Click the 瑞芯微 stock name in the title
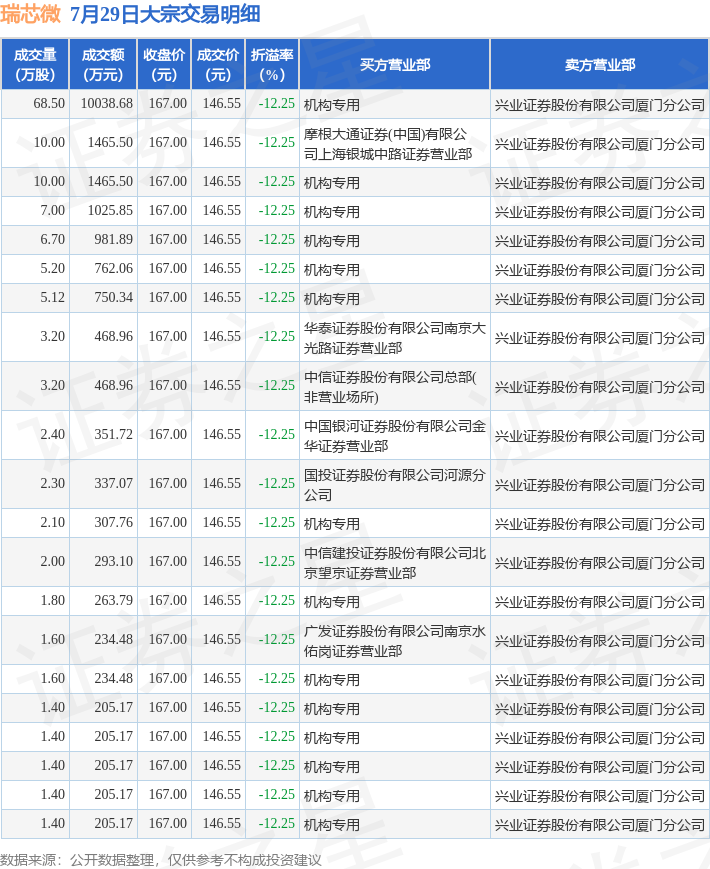Screen dimensions: 710x869 (30, 14)
